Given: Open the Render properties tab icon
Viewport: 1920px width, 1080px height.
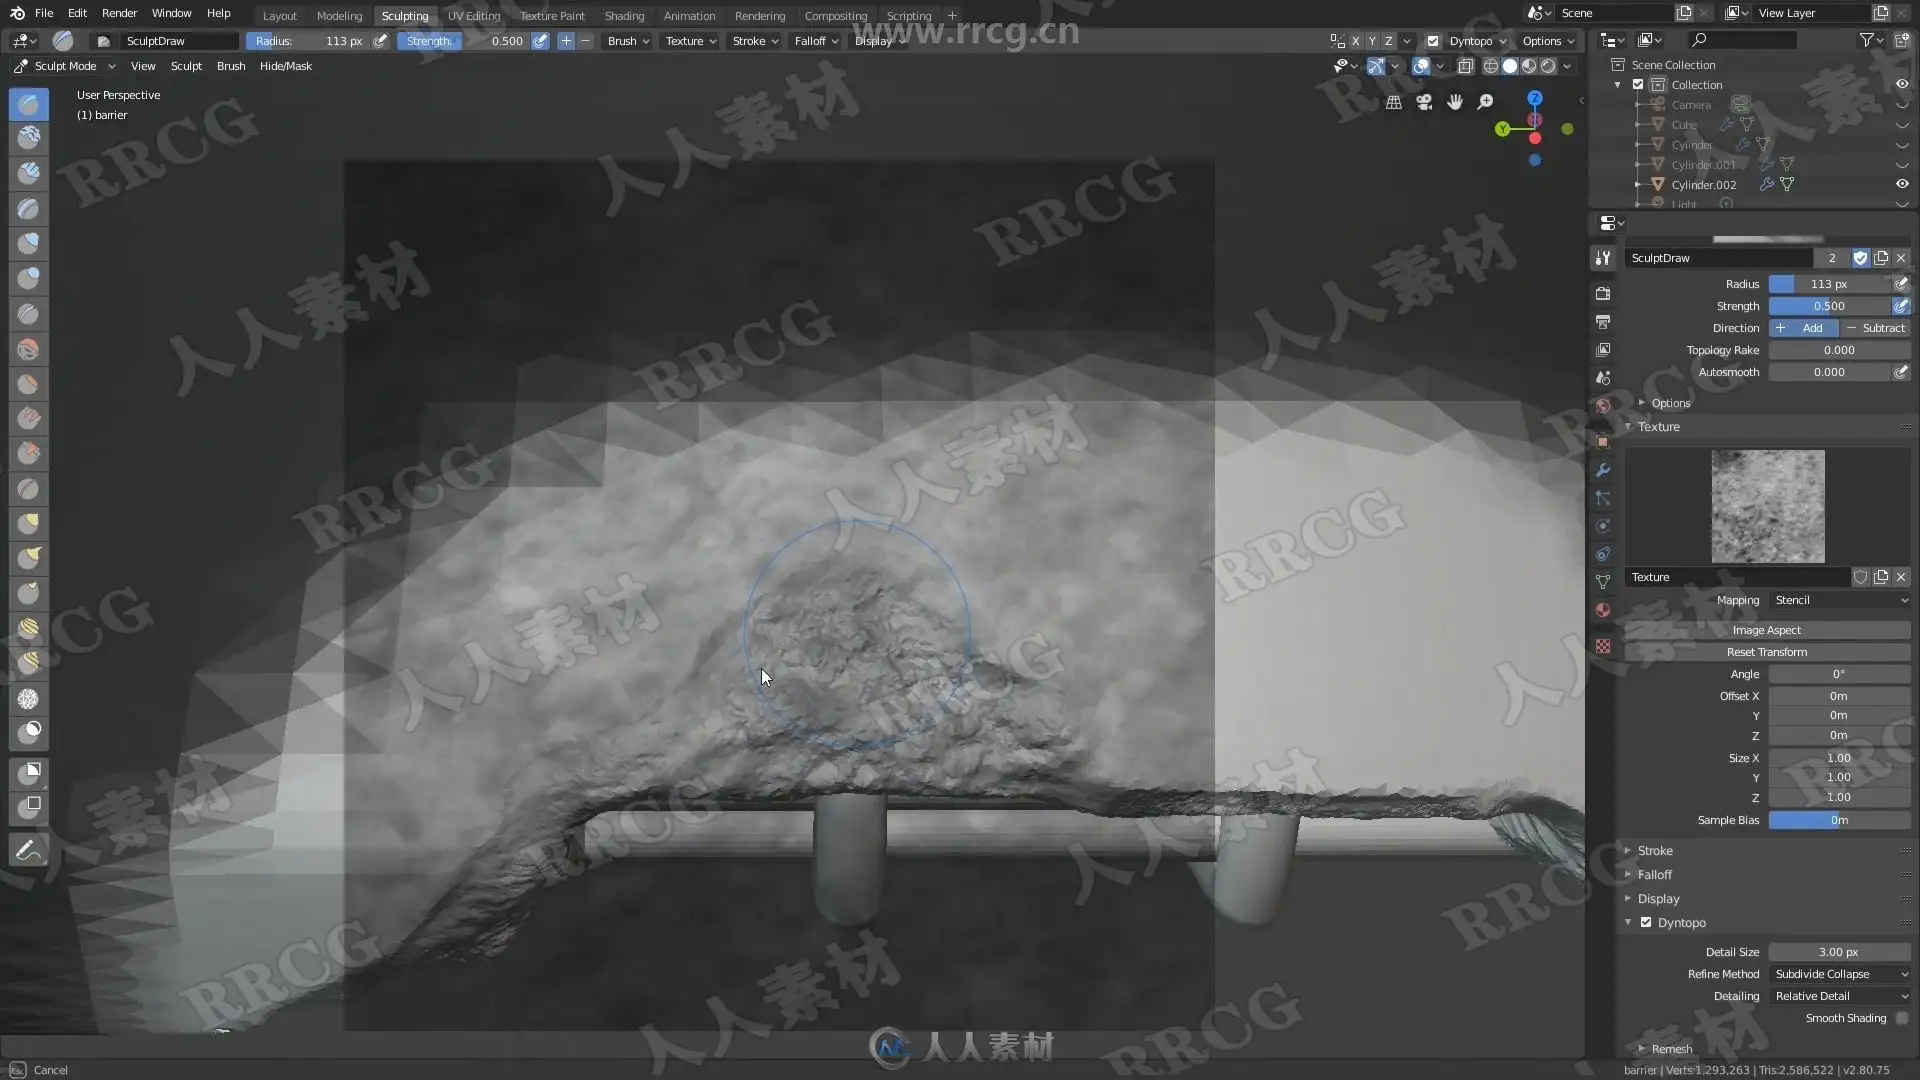Looking at the screenshot, I should 1603,293.
